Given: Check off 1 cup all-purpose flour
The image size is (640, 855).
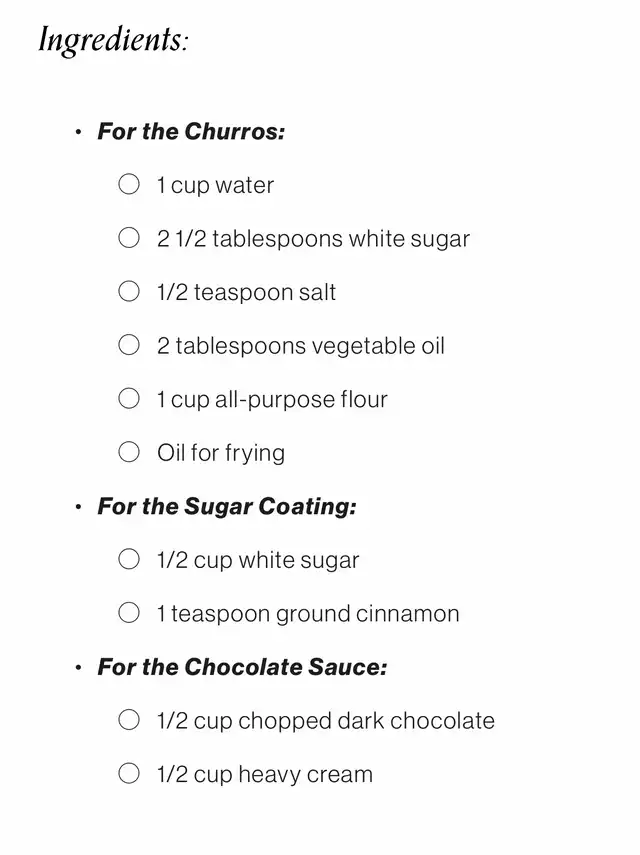Looking at the screenshot, I should [x=129, y=398].
